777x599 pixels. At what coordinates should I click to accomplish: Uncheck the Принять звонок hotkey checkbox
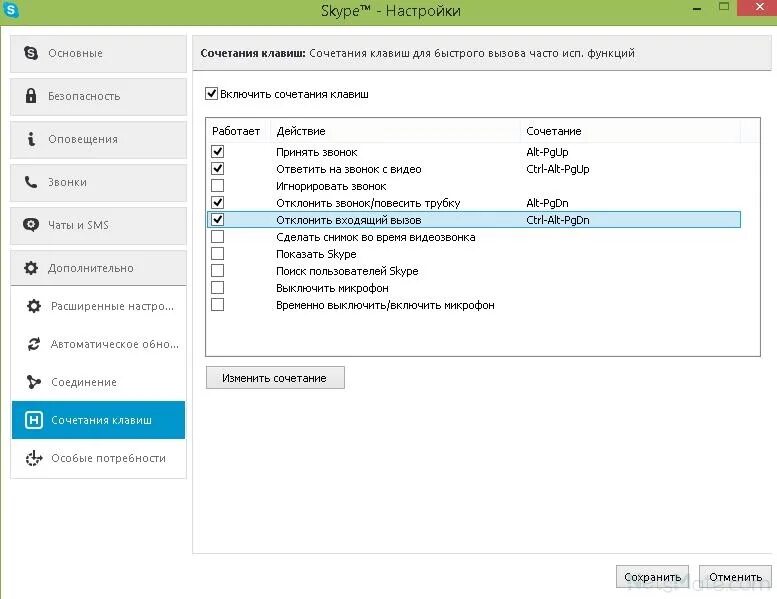pos(218,152)
